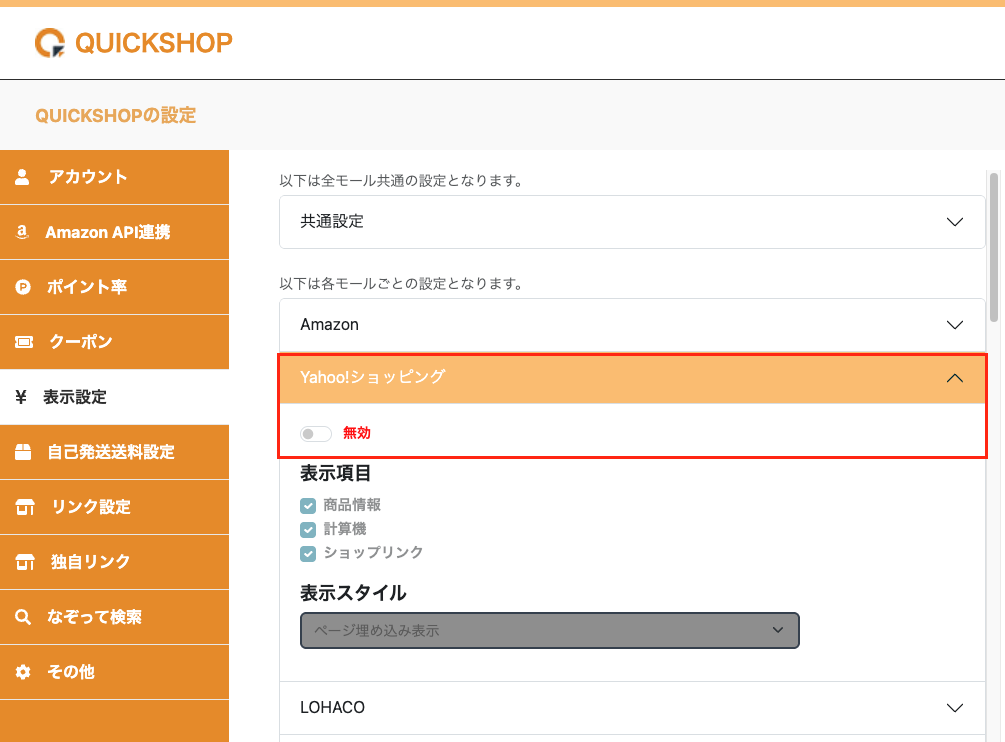Toggle the ショップリンク checkbox
The width and height of the screenshot is (1005, 742).
pyautogui.click(x=308, y=553)
